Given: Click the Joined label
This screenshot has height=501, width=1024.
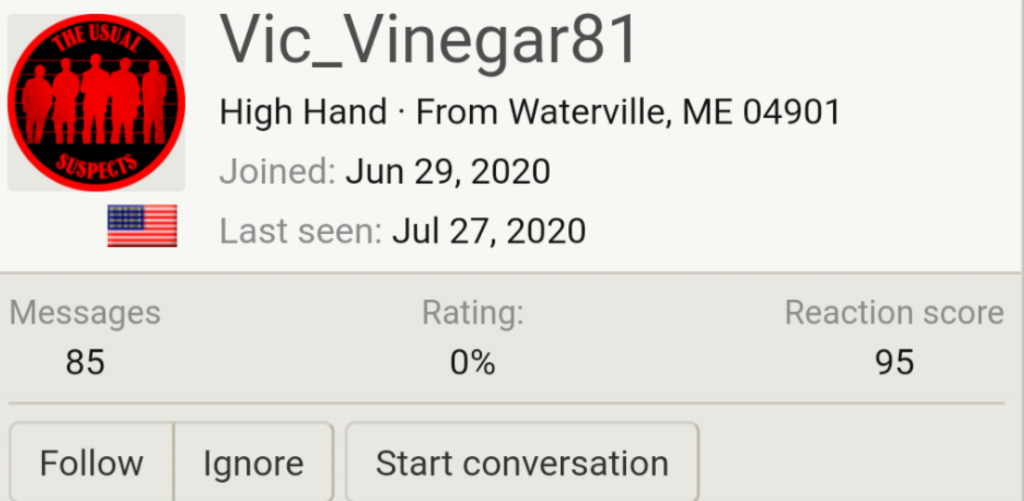Looking at the screenshot, I should 277,172.
